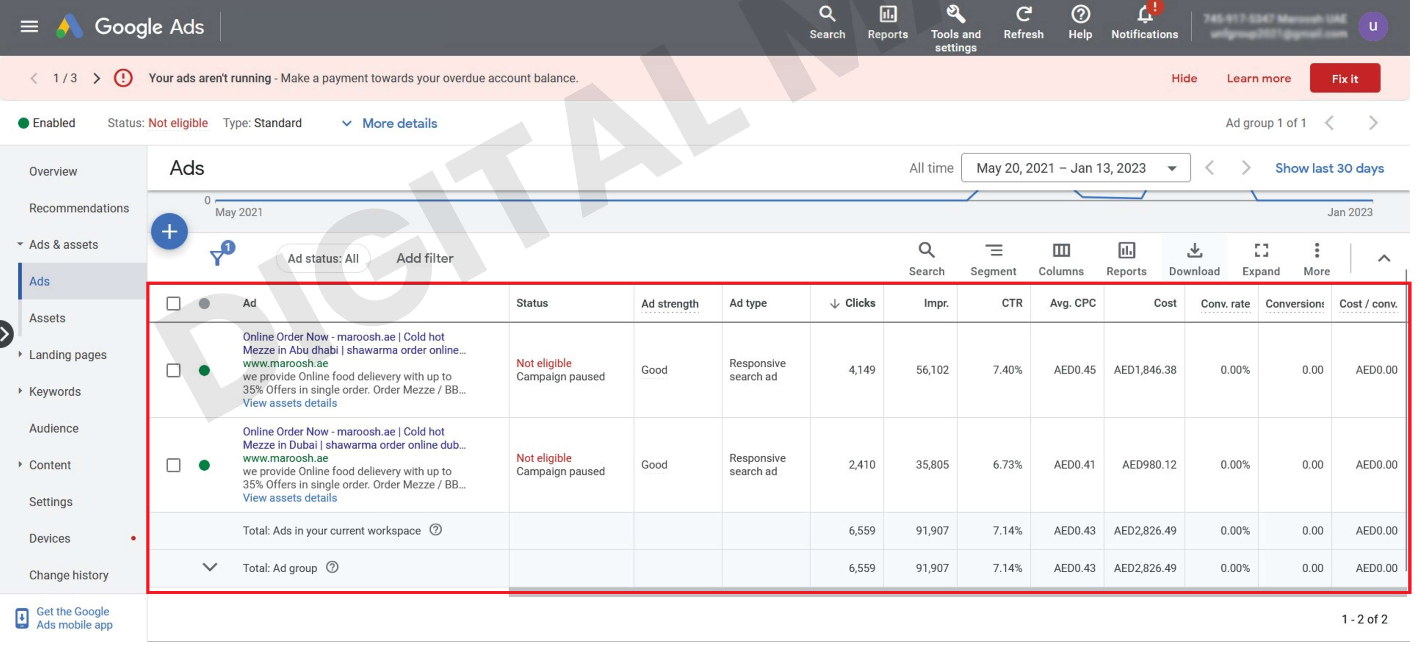The width and height of the screenshot is (1416, 646).
Task: Click the horizontal table scrollbar
Action: point(957,591)
